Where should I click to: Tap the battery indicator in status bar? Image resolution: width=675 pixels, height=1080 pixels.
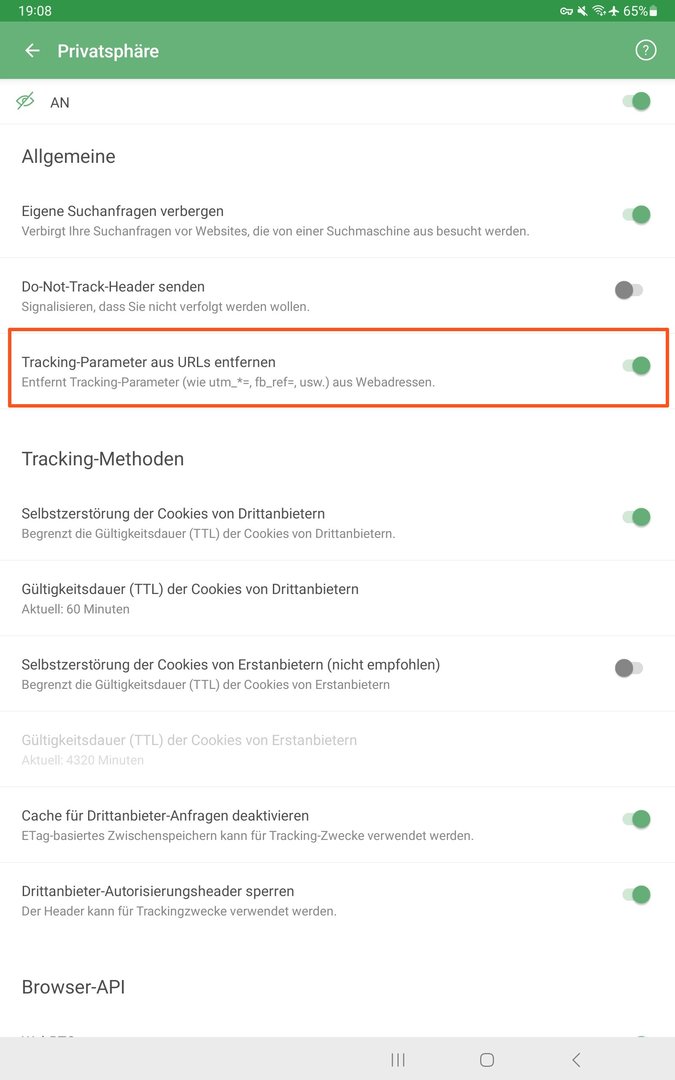[x=654, y=11]
